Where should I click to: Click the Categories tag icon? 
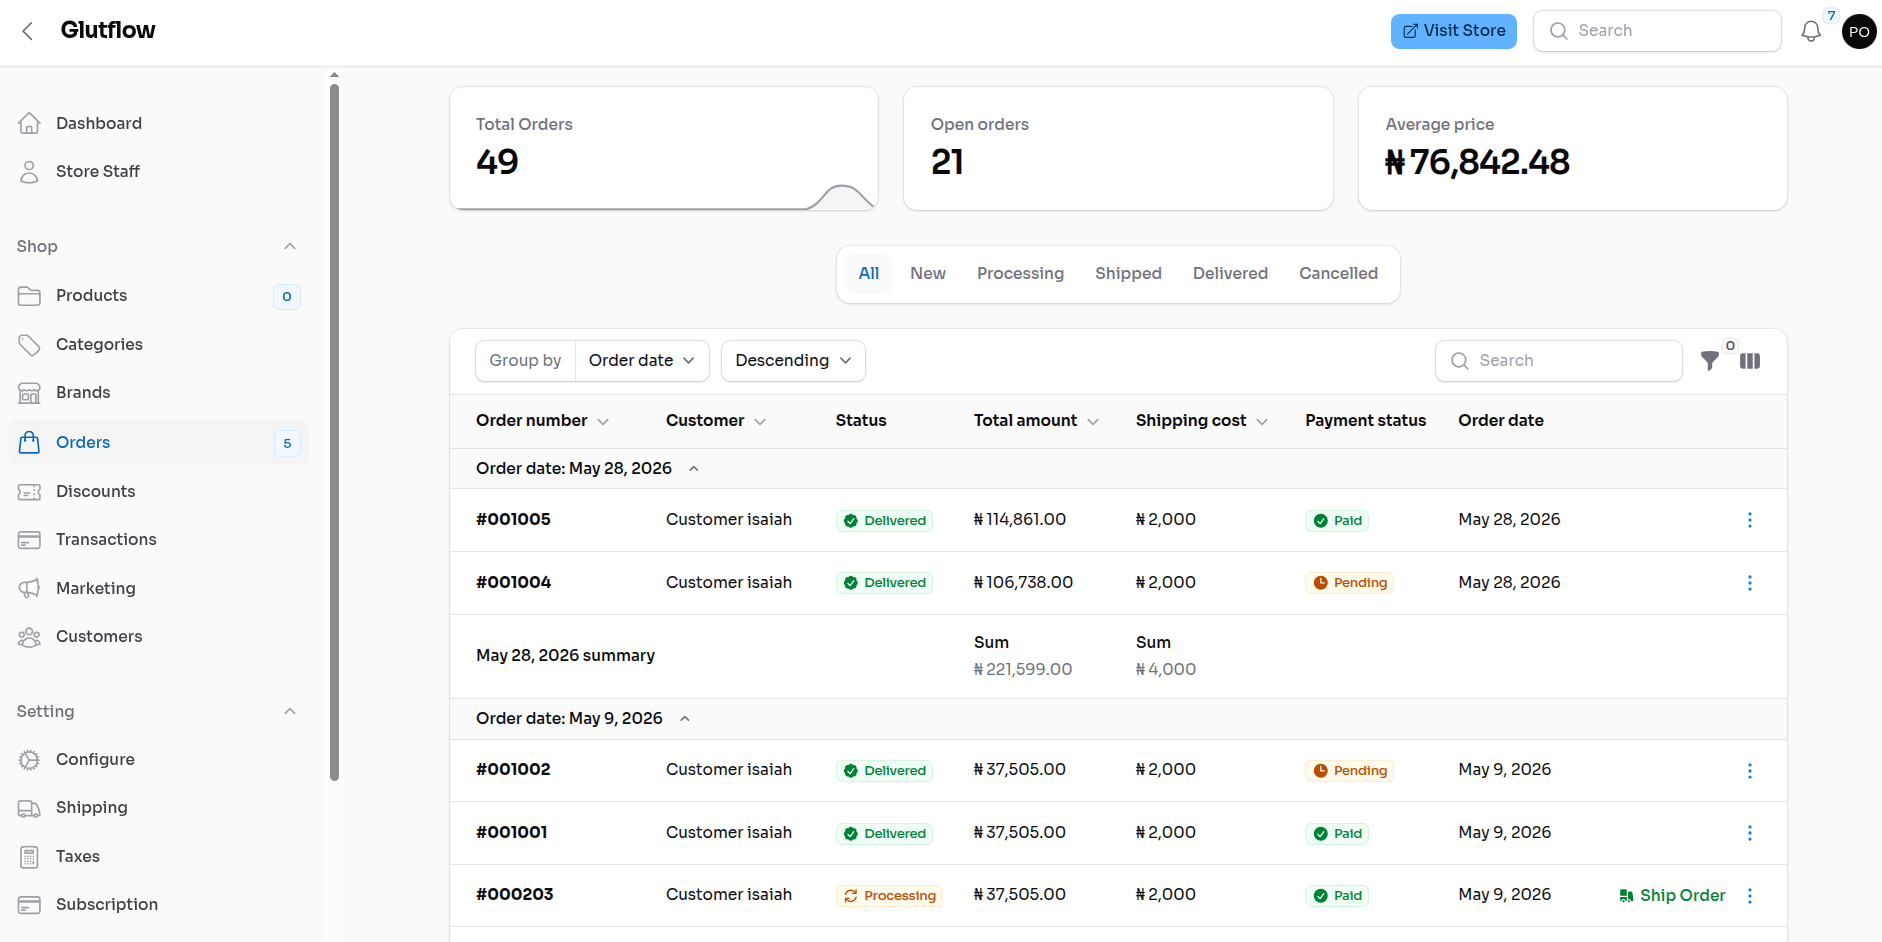pyautogui.click(x=30, y=344)
